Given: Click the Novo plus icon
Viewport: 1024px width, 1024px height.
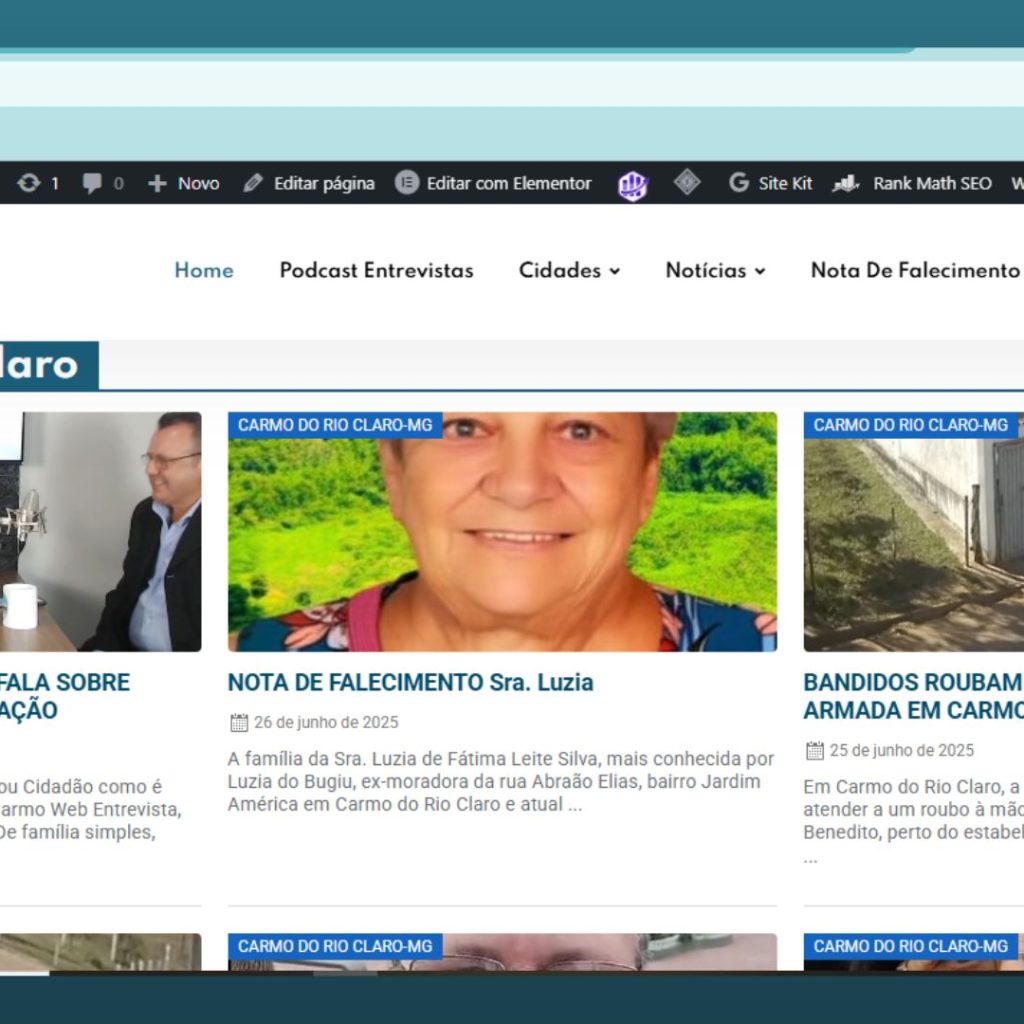Looking at the screenshot, I should tap(157, 183).
